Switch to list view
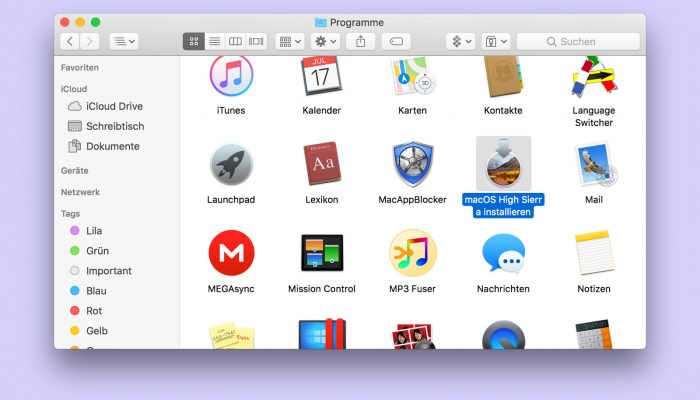Viewport: 700px width, 400px height. [x=215, y=42]
